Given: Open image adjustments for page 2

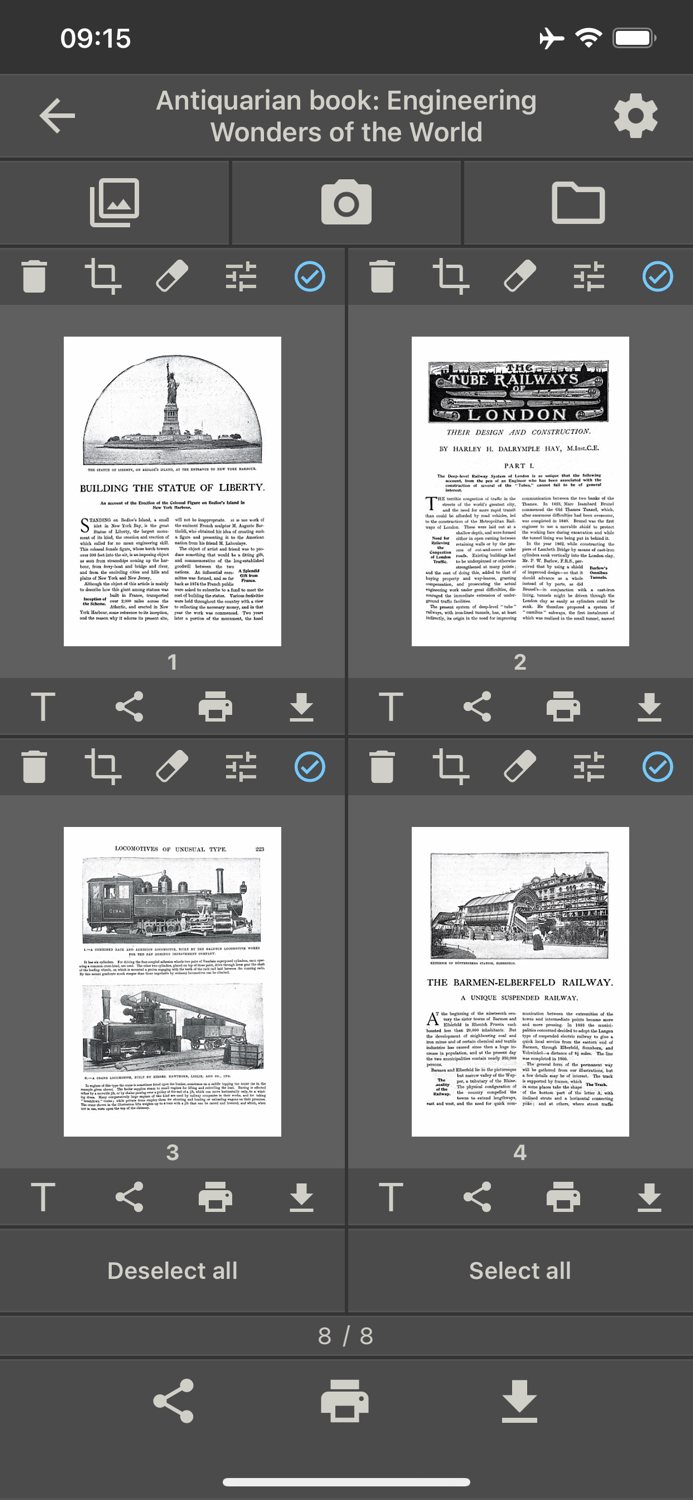Looking at the screenshot, I should 589,276.
